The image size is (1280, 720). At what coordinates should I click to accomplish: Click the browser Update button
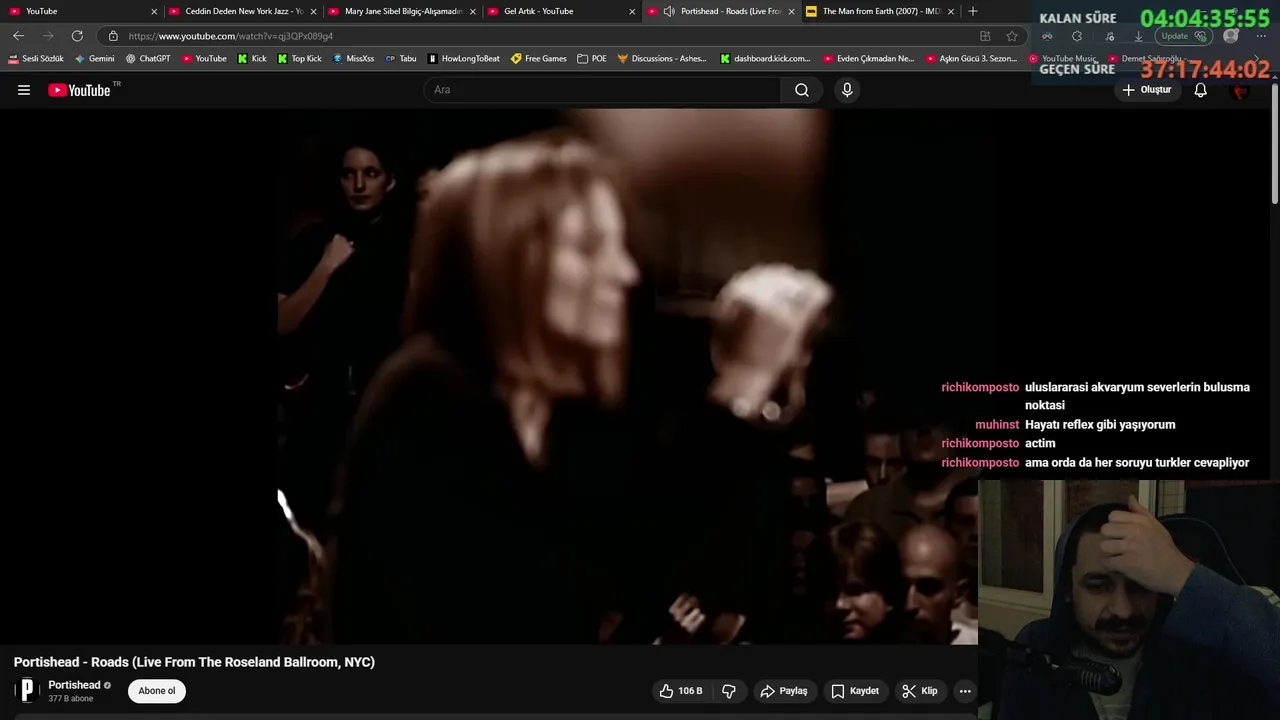pos(1184,36)
